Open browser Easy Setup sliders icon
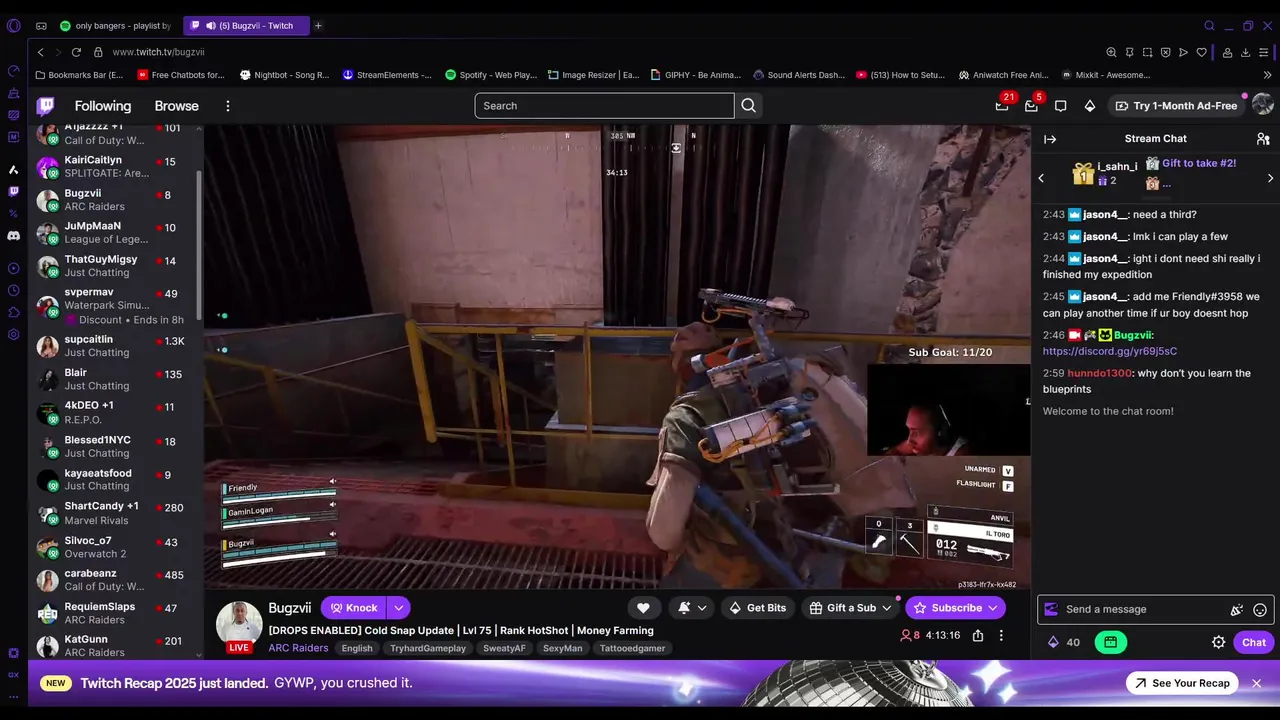 coord(1264,52)
